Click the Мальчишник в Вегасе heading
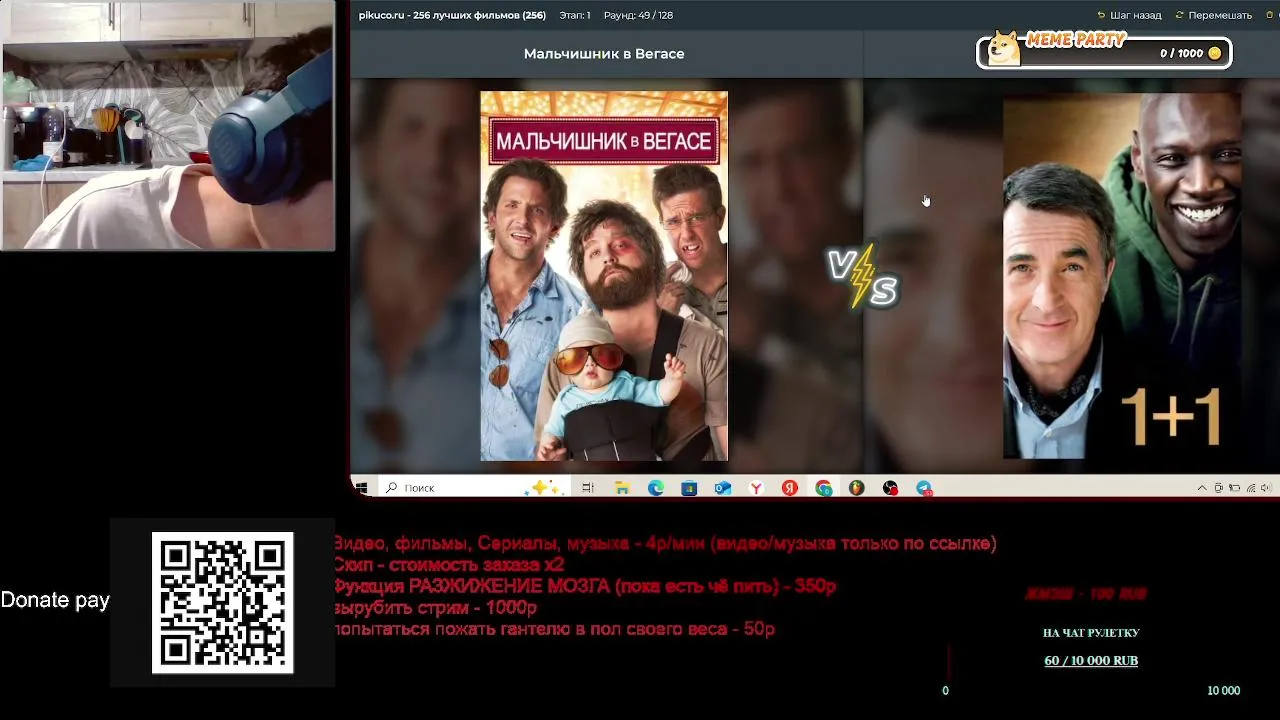Viewport: 1280px width, 720px height. tap(604, 54)
